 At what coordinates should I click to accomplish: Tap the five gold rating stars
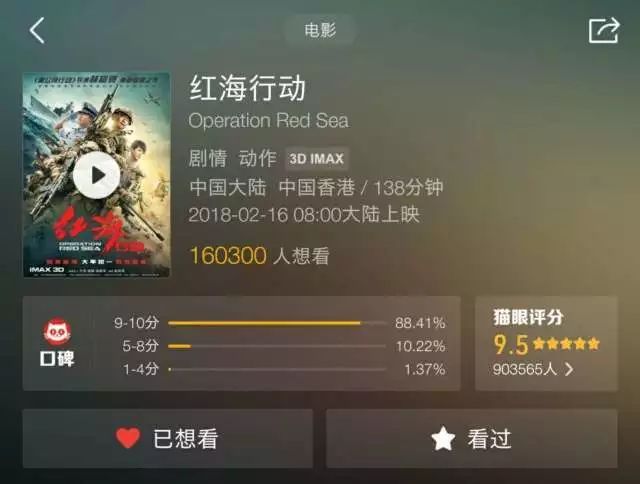coord(566,344)
